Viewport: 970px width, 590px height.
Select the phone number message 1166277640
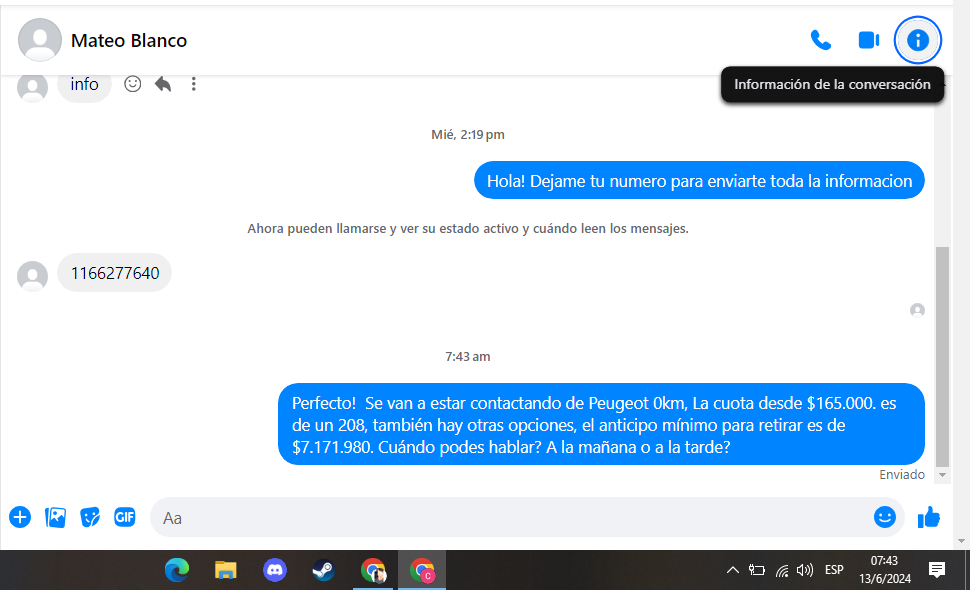[114, 273]
